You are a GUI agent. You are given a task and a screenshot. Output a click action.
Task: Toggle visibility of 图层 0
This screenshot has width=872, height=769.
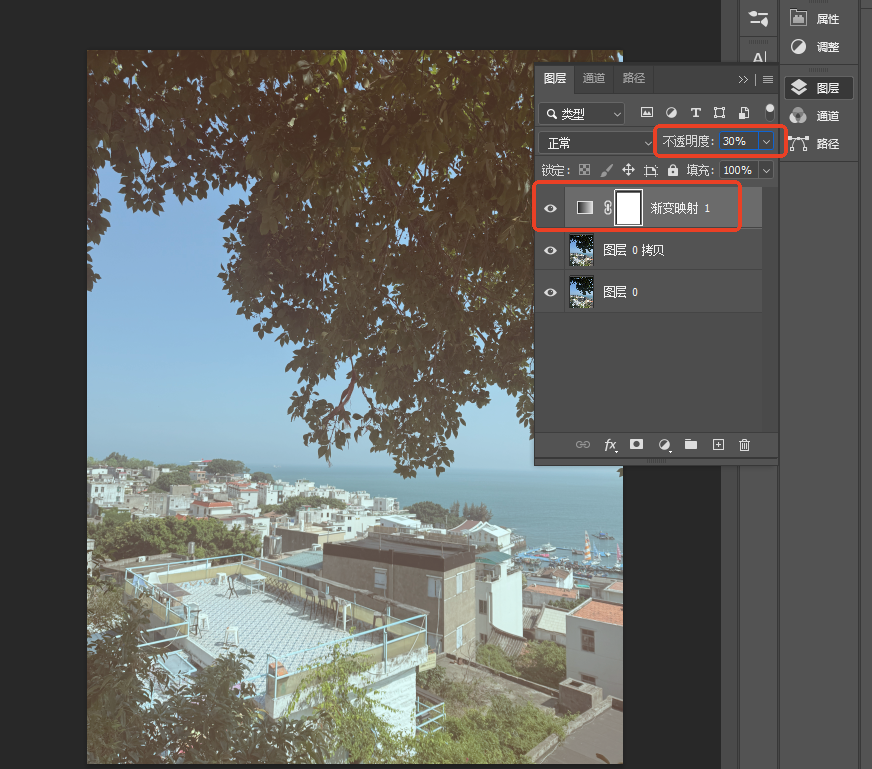pos(550,292)
